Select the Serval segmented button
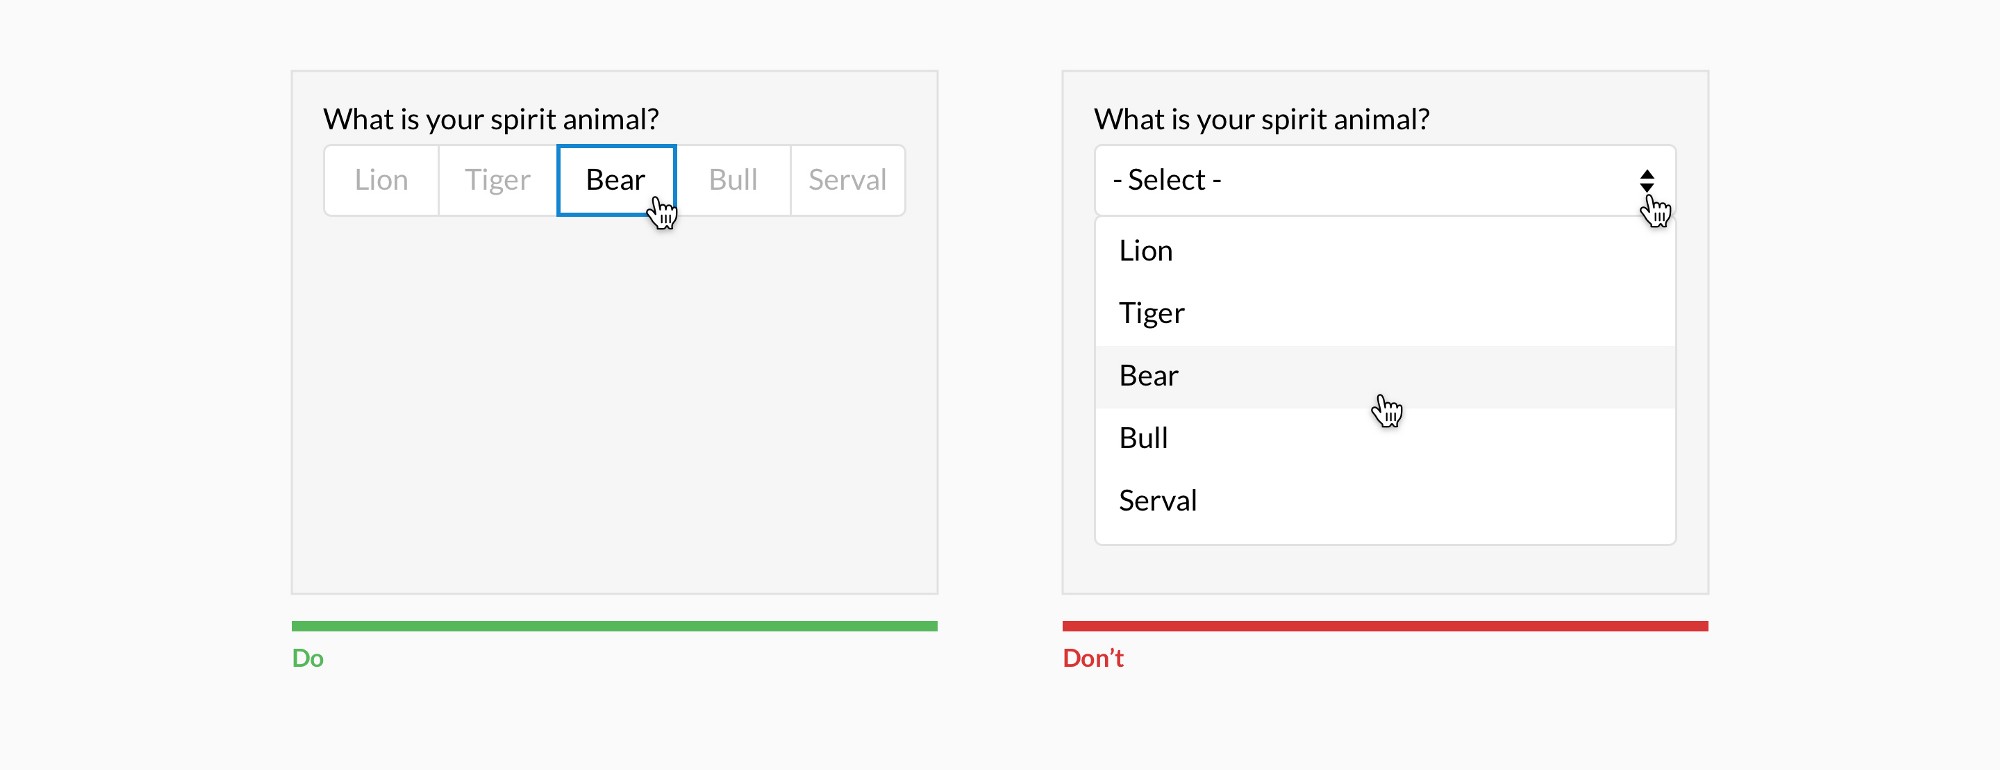Image resolution: width=2000 pixels, height=770 pixels. pos(847,180)
